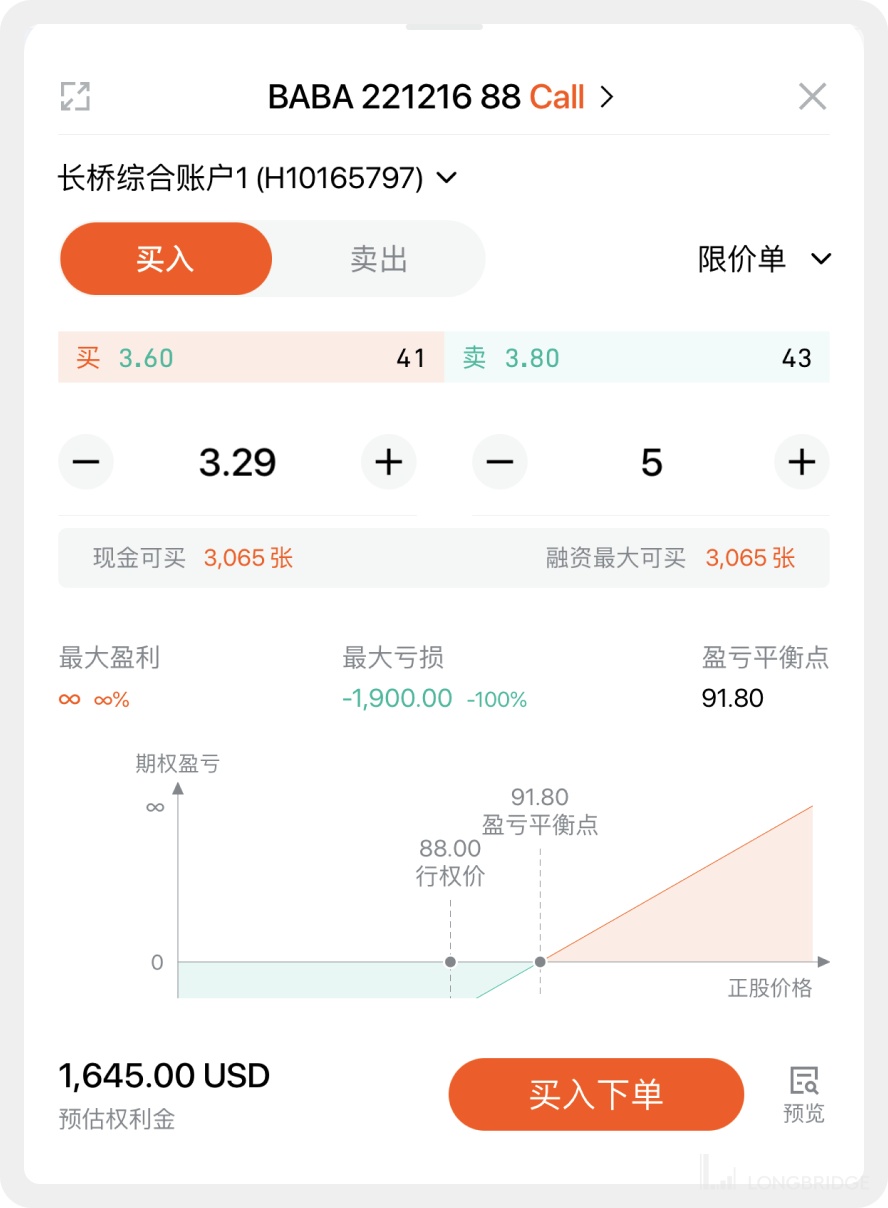Open BABA 221216 88 Call details chevron
The image size is (888, 1208).
point(606,97)
